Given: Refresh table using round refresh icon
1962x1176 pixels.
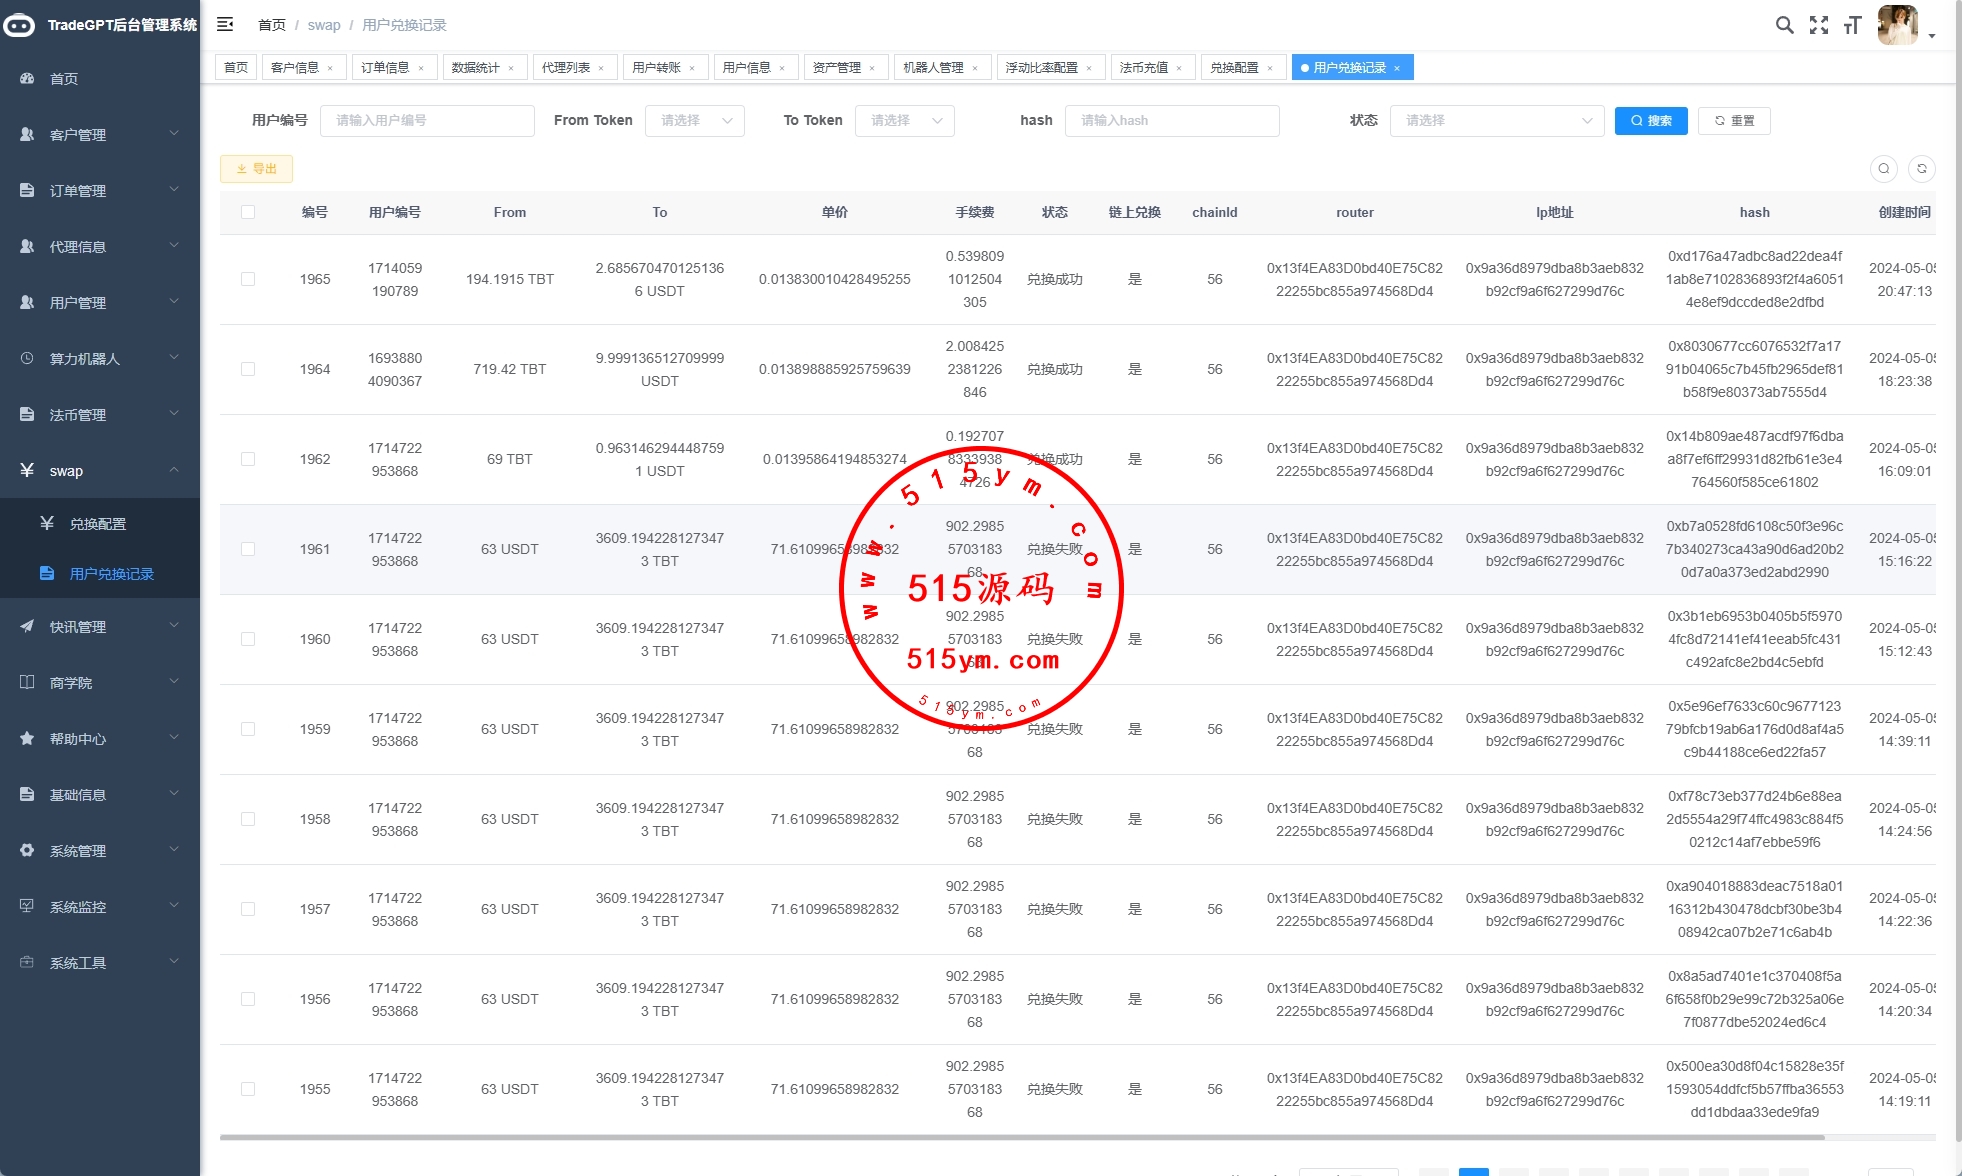Looking at the screenshot, I should pos(1921,168).
